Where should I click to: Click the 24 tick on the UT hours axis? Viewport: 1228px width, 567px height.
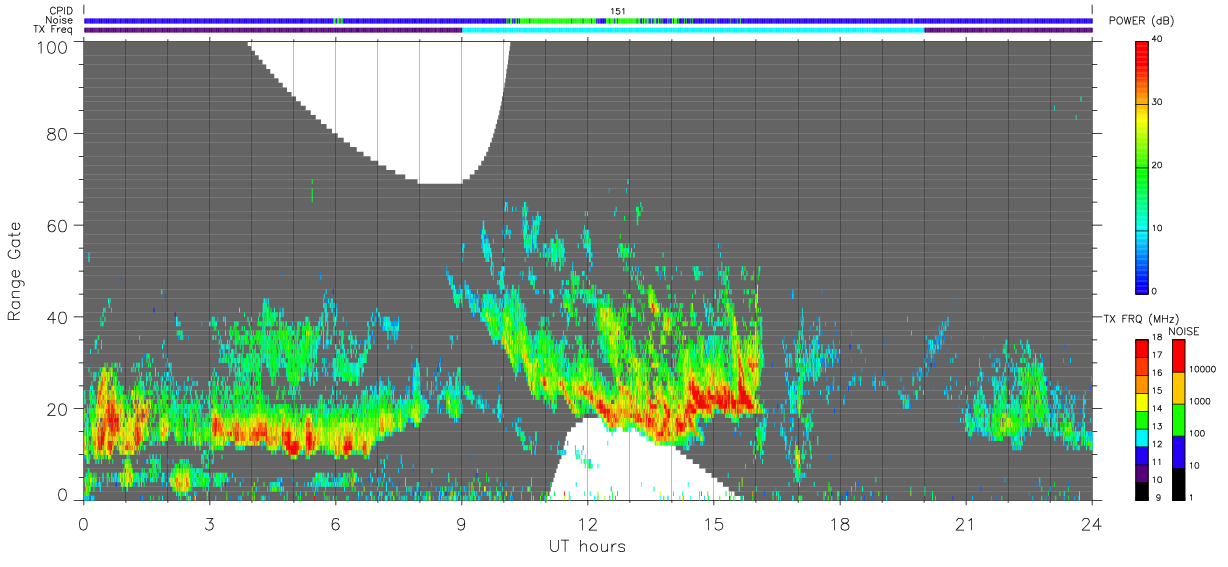[1091, 524]
